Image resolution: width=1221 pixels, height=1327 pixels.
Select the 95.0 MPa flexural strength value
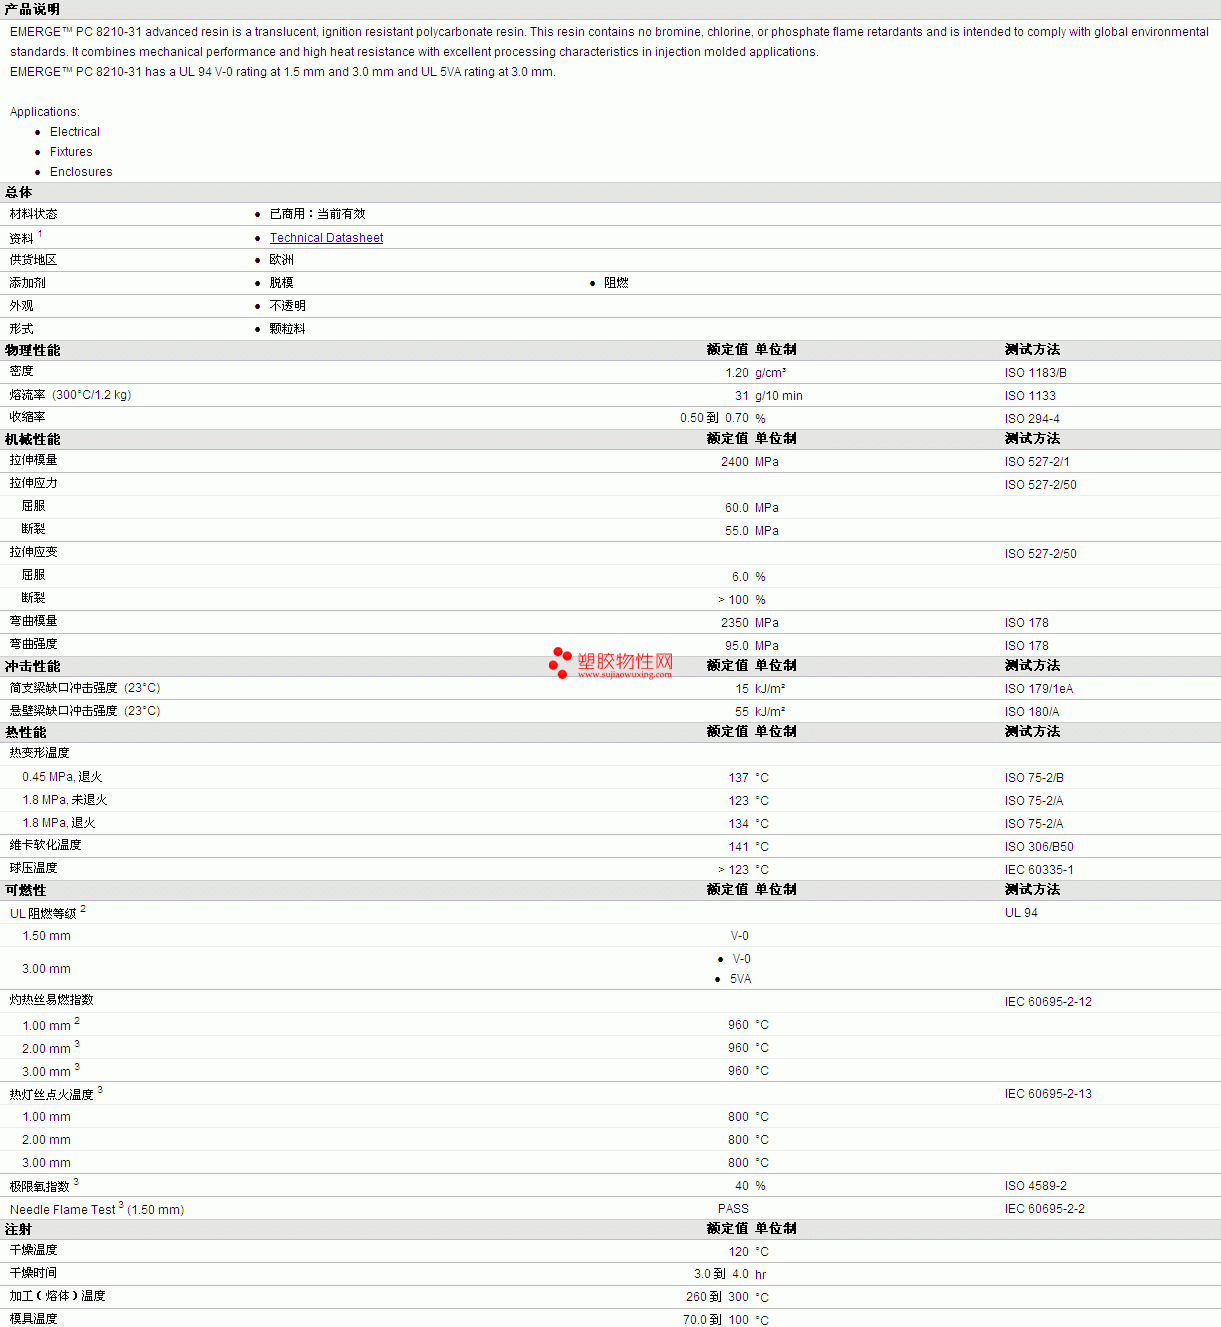752,646
